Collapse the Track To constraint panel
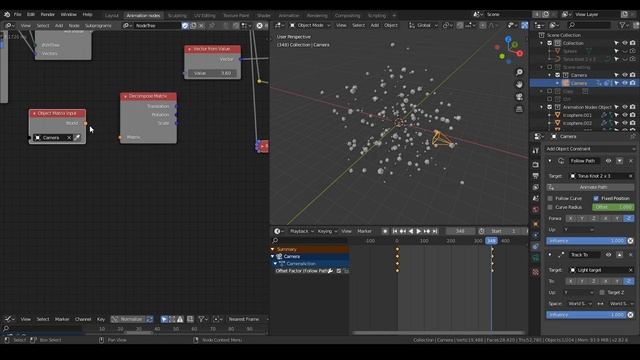 (550, 255)
